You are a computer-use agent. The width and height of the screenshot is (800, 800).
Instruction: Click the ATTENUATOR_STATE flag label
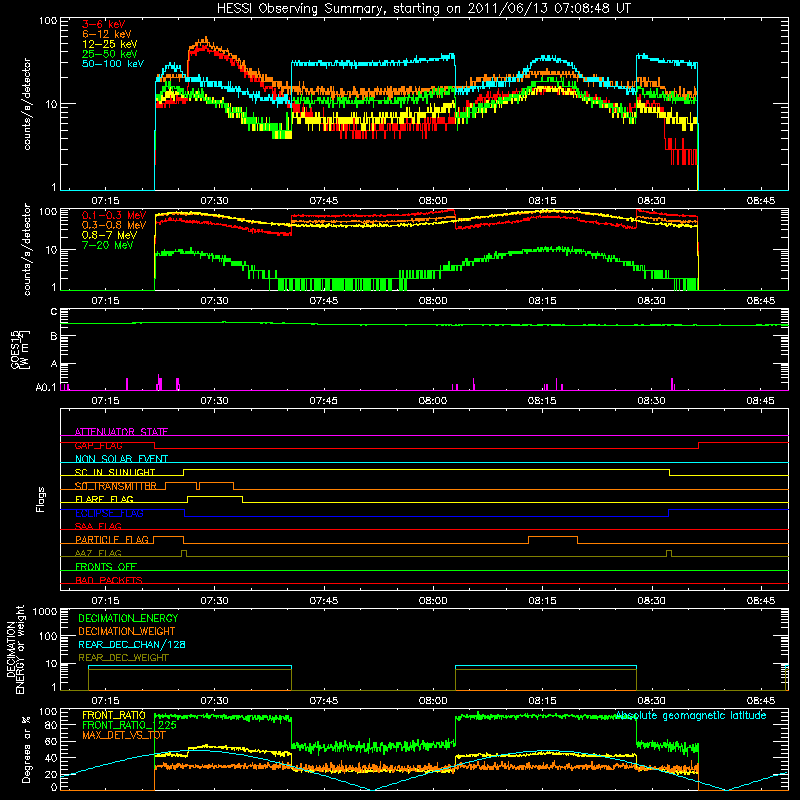pos(121,432)
